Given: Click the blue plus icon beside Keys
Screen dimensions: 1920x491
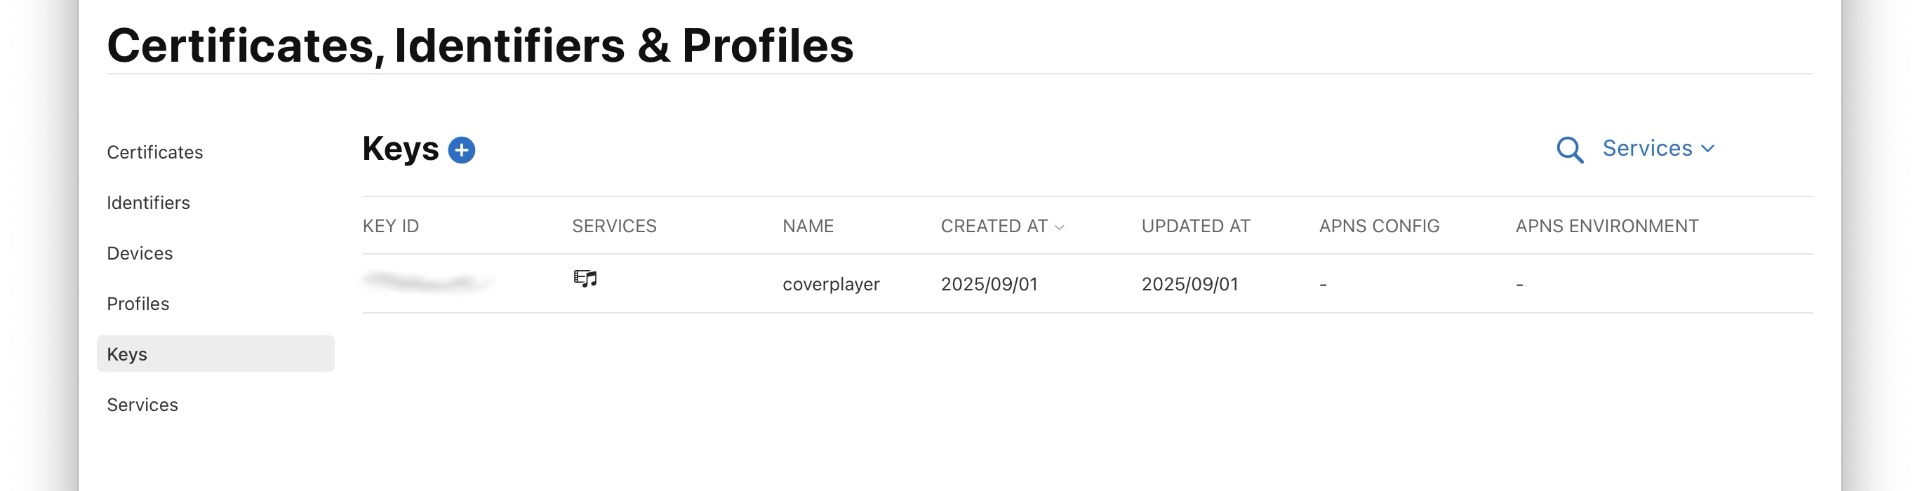Looking at the screenshot, I should [461, 150].
